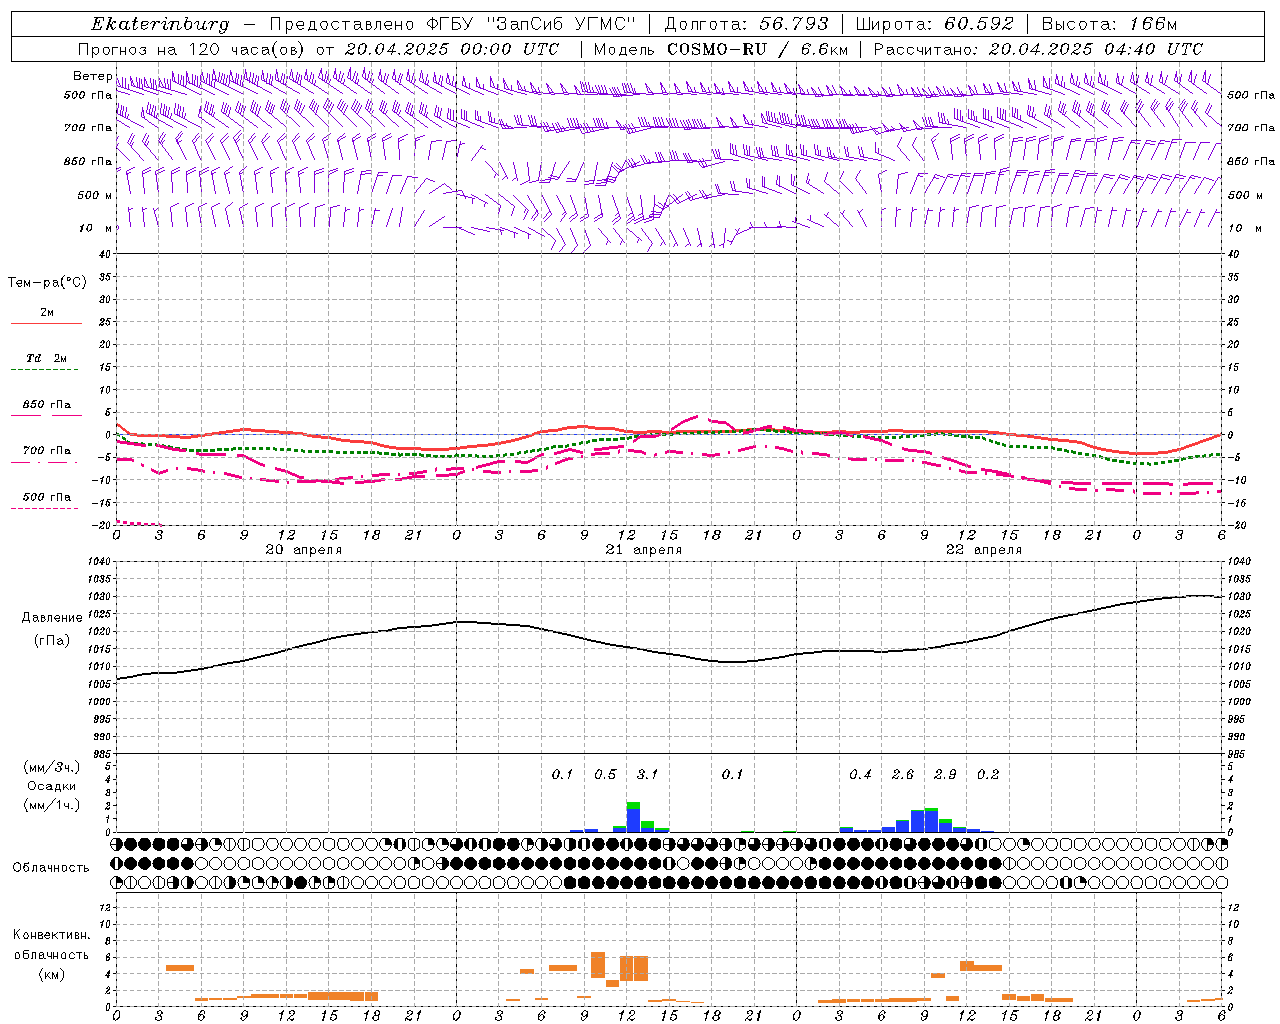
Task: Click the 'Конвективн.' label
Action: [x=52, y=934]
